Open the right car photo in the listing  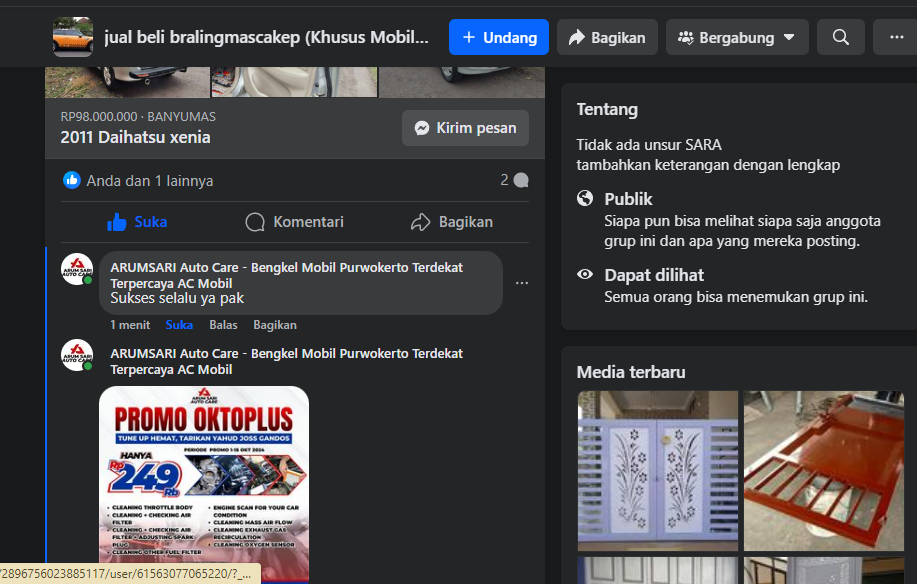point(462,82)
